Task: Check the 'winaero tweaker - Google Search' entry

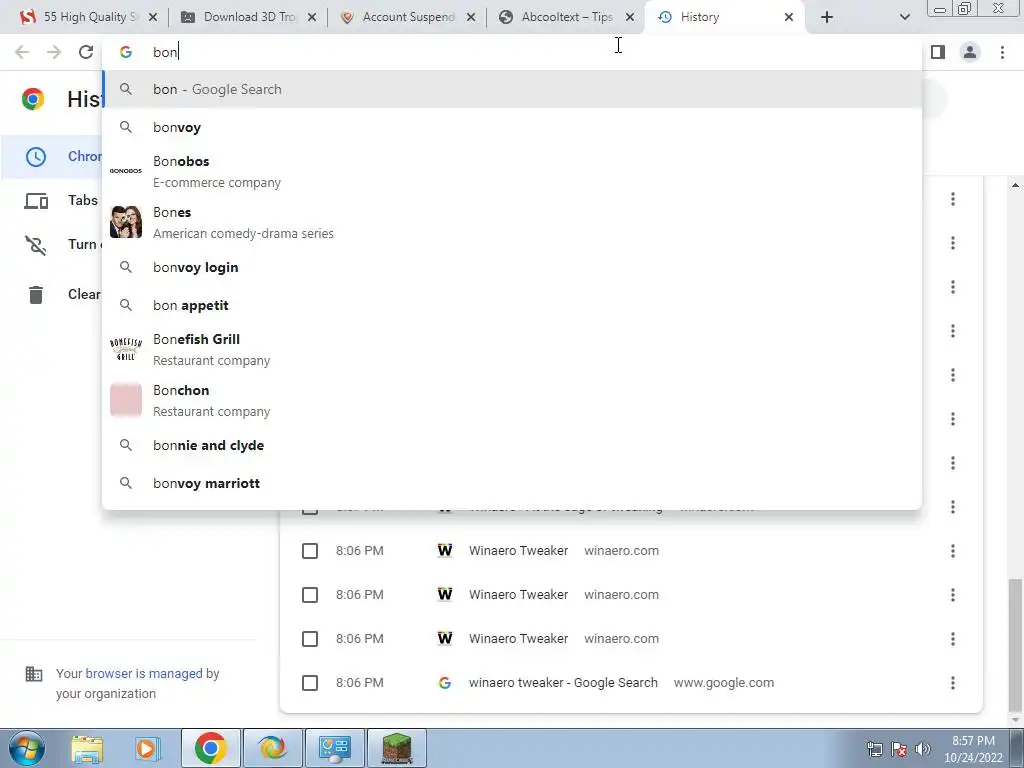Action: (x=310, y=683)
